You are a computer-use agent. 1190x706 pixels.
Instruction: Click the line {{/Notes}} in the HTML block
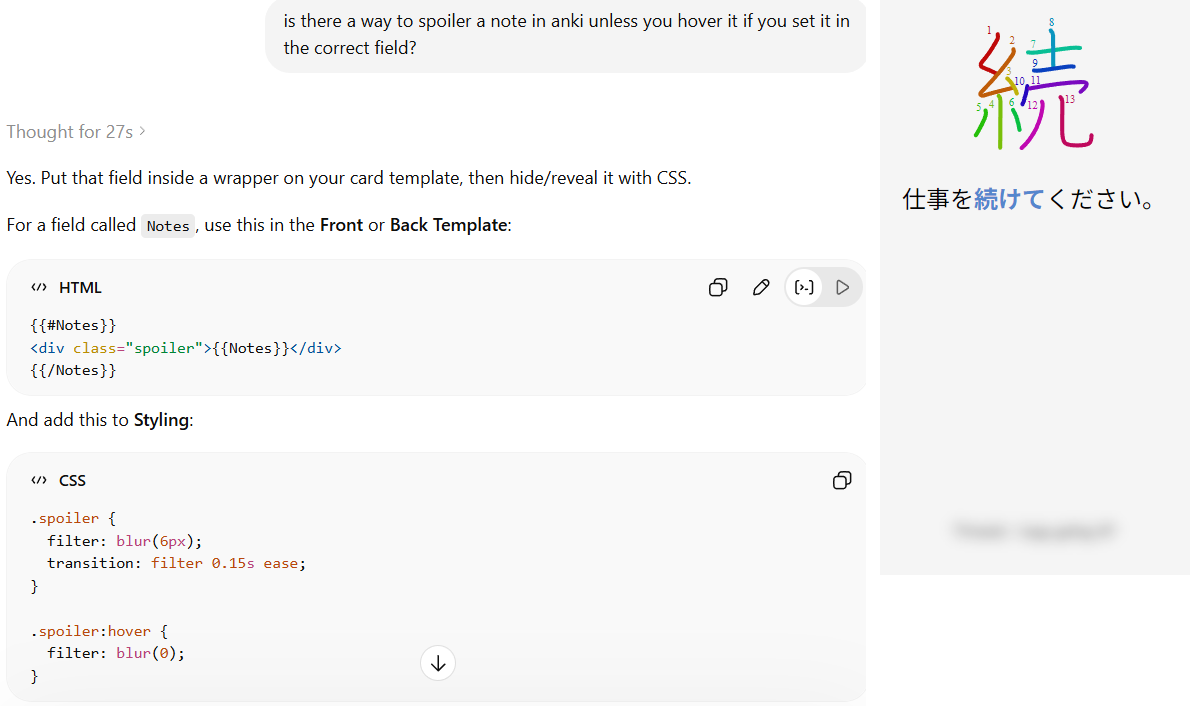[73, 370]
